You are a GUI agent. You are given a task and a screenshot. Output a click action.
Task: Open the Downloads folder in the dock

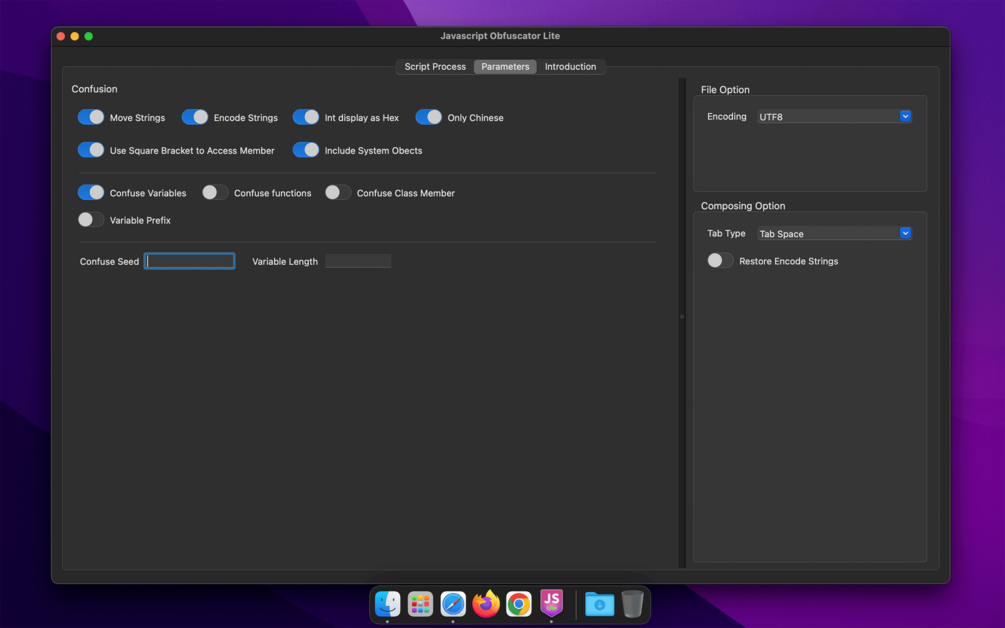pyautogui.click(x=599, y=604)
